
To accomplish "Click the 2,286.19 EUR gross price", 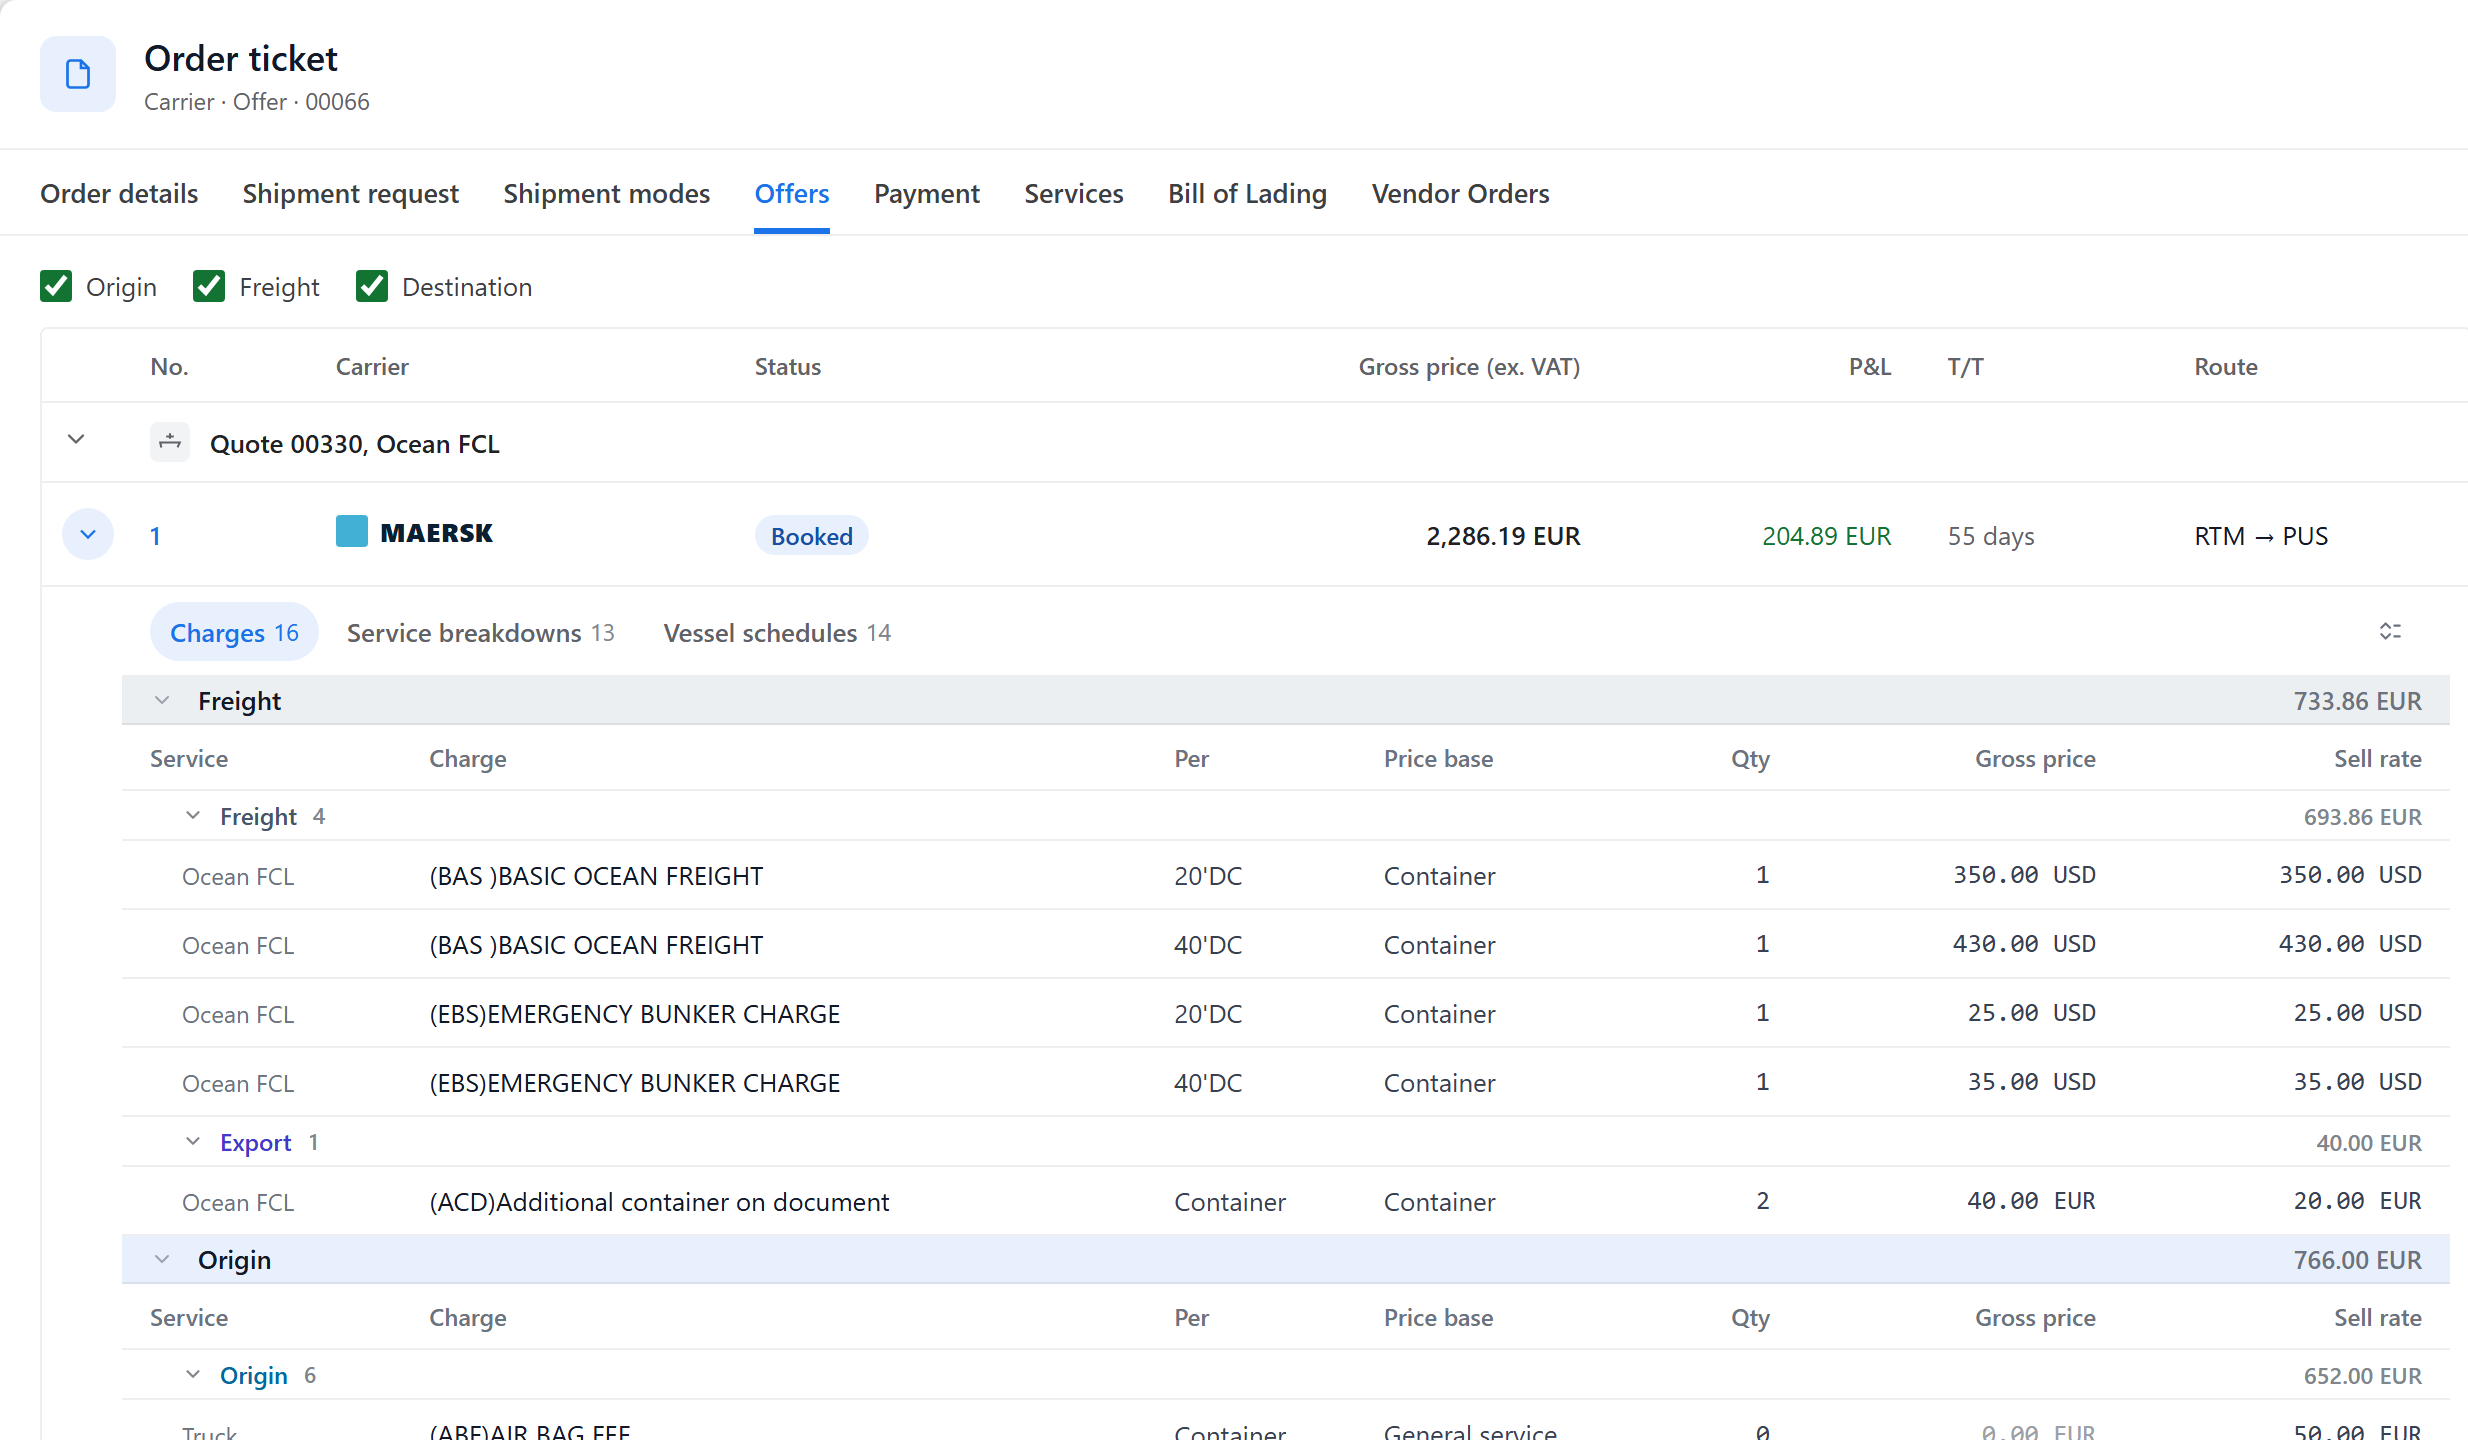I will [1503, 535].
